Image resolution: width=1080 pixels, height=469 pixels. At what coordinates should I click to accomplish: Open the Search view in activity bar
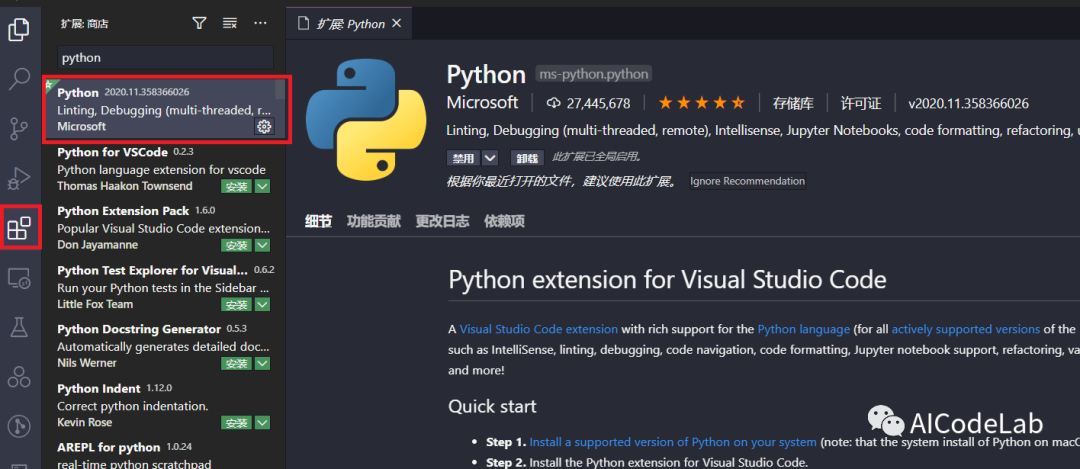tap(19, 79)
